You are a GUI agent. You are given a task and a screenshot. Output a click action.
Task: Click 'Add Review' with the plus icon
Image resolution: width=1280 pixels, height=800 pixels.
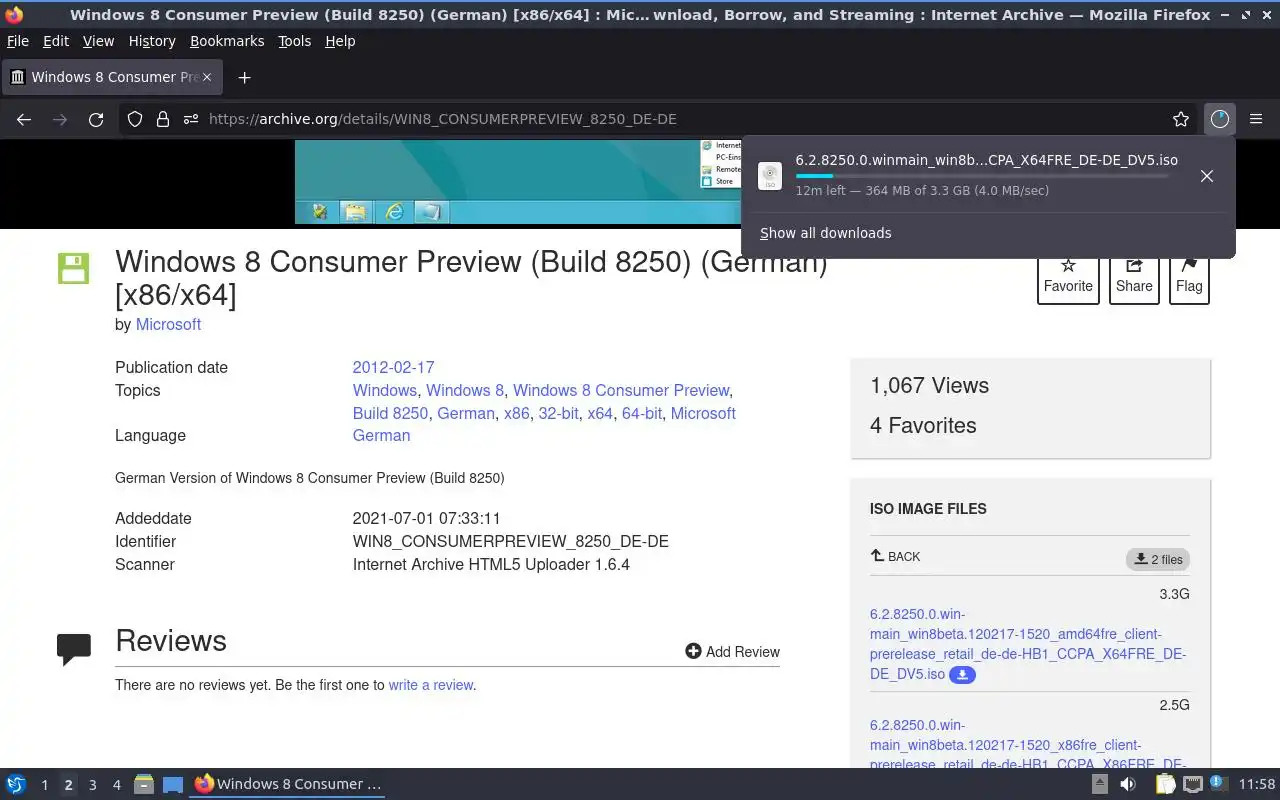[732, 652]
